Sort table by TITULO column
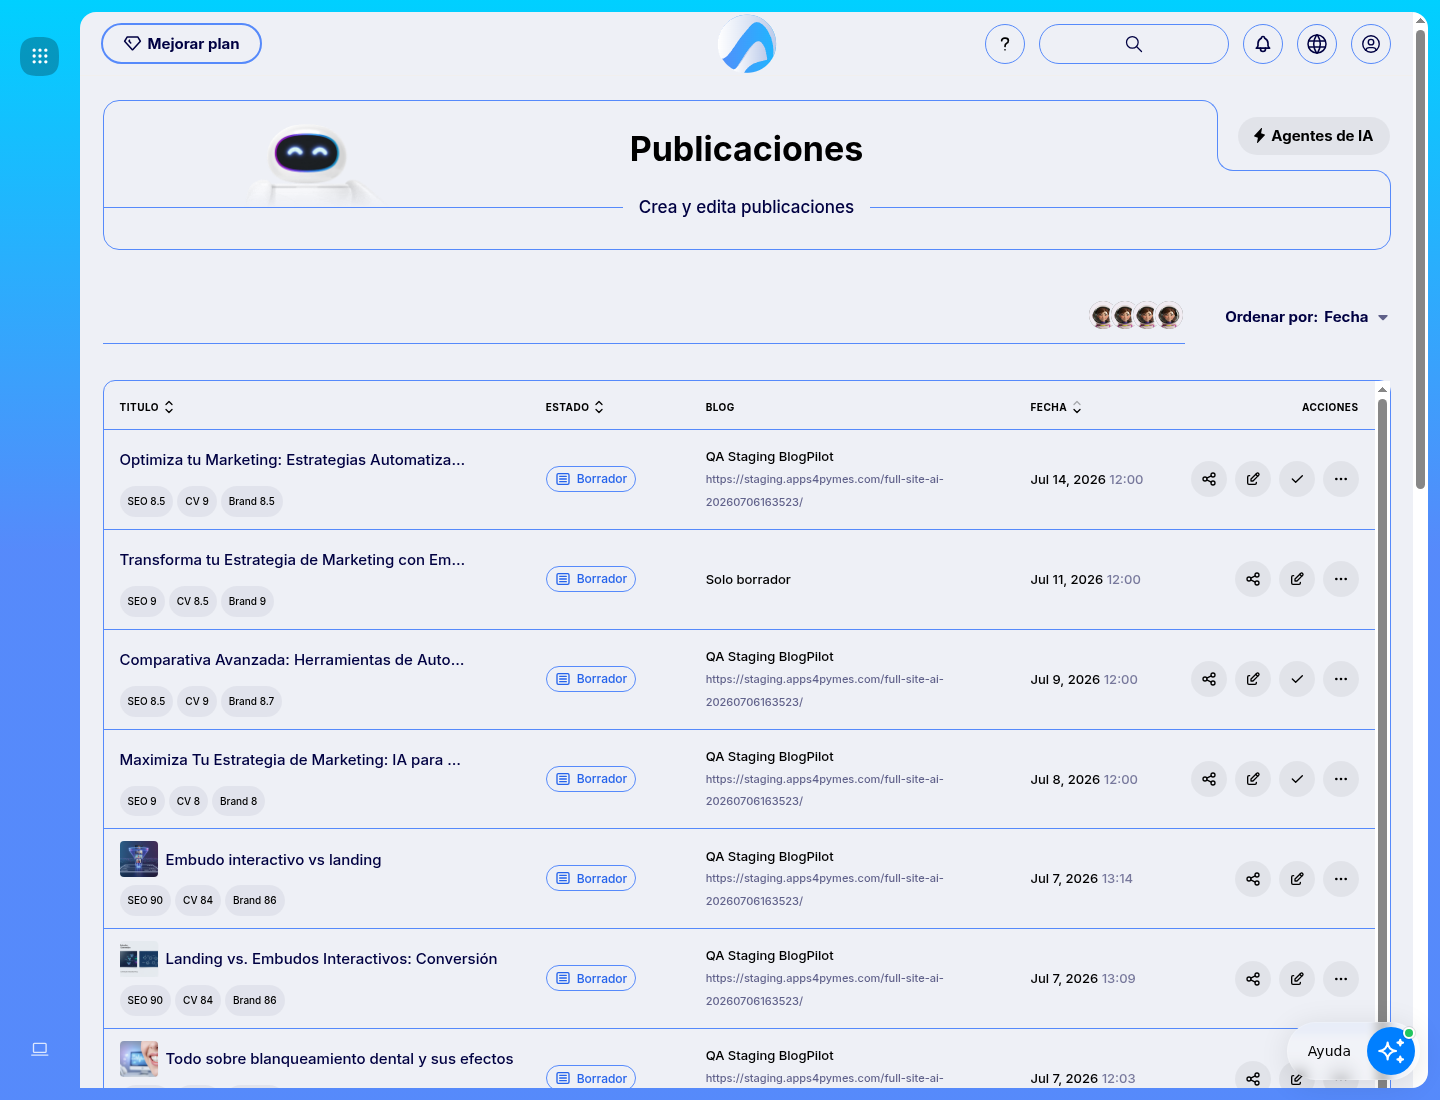Screen dimensions: 1440x1100 [147, 407]
